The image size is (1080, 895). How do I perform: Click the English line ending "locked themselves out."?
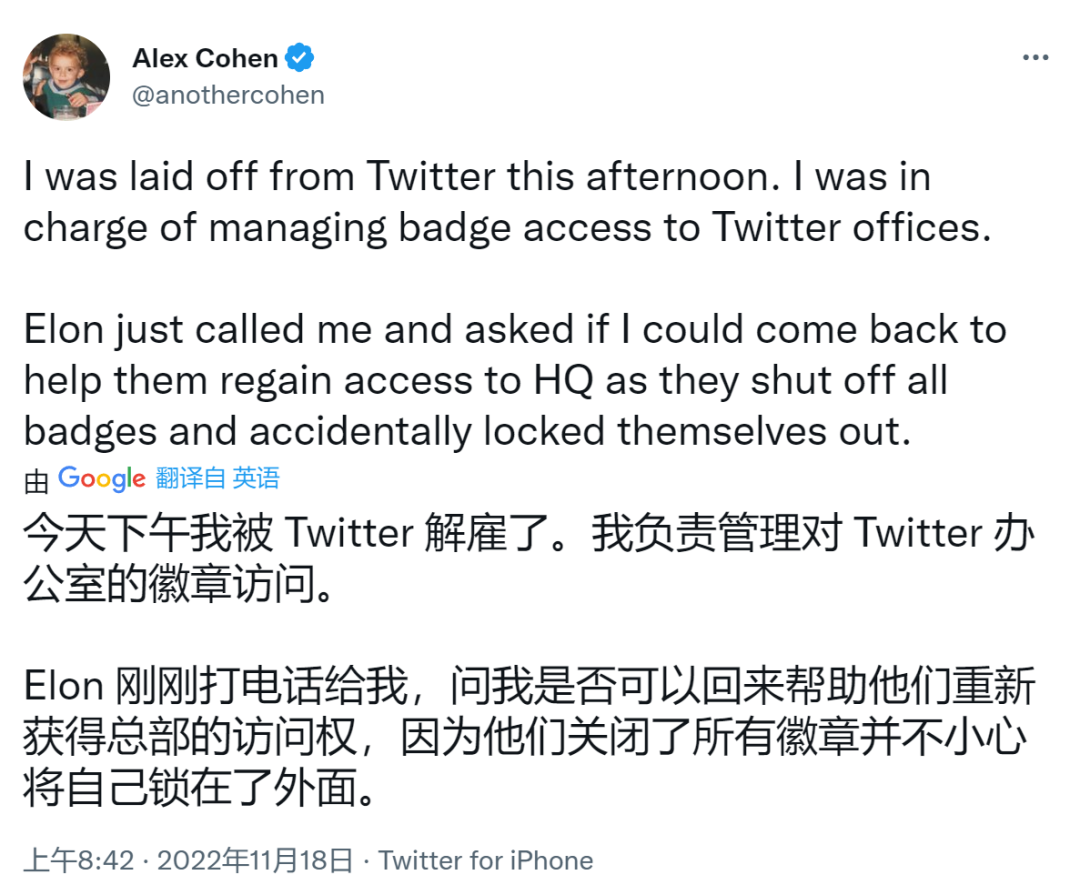467,431
